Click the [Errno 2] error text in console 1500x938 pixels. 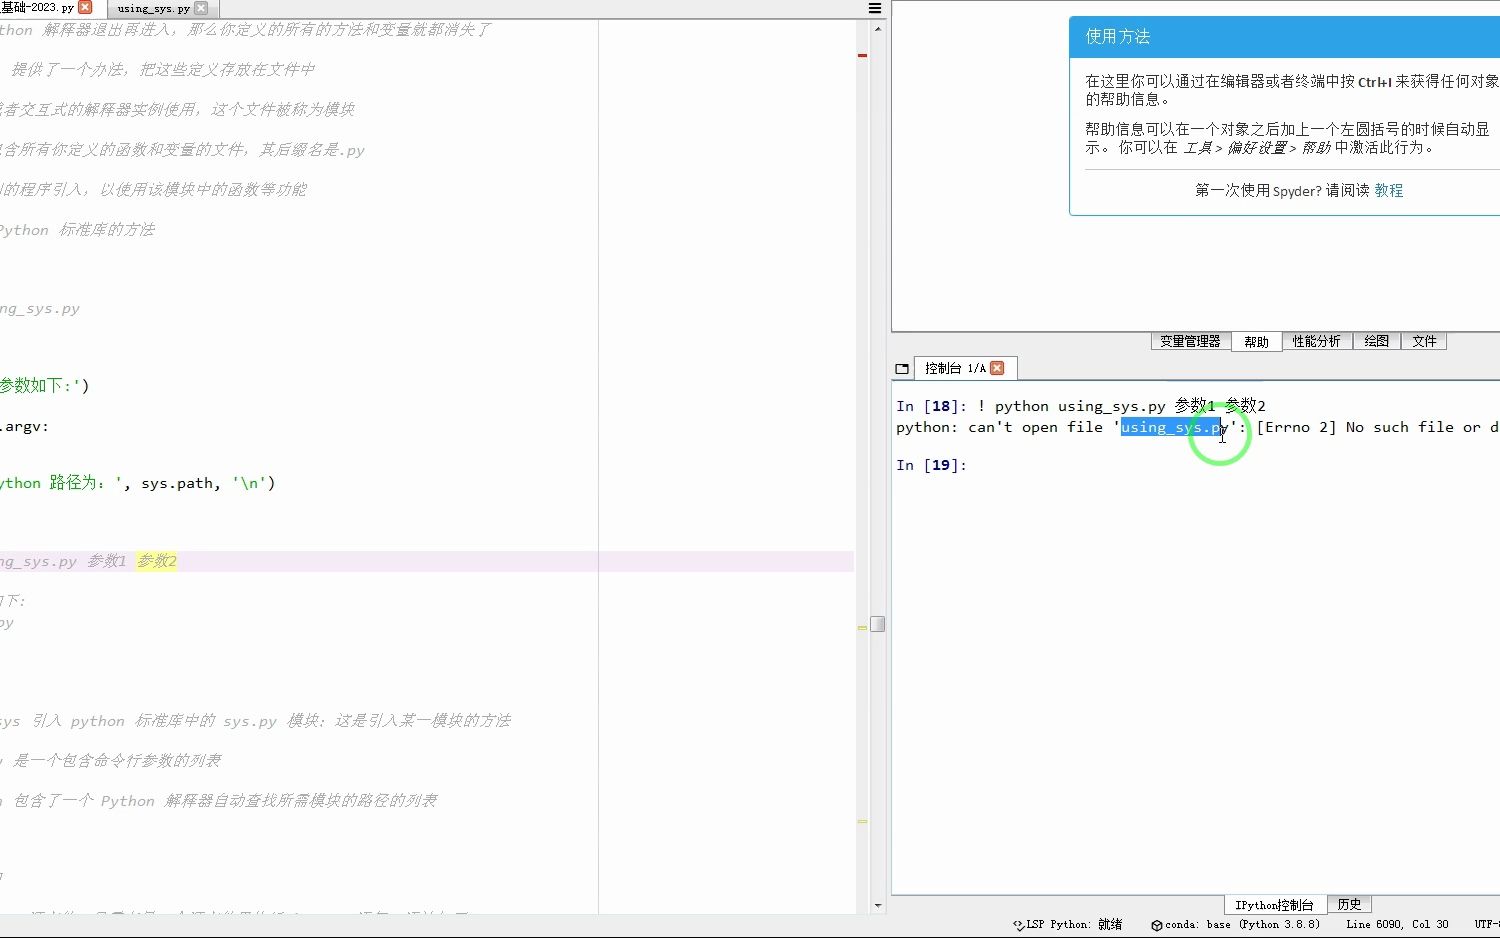pyautogui.click(x=1296, y=427)
